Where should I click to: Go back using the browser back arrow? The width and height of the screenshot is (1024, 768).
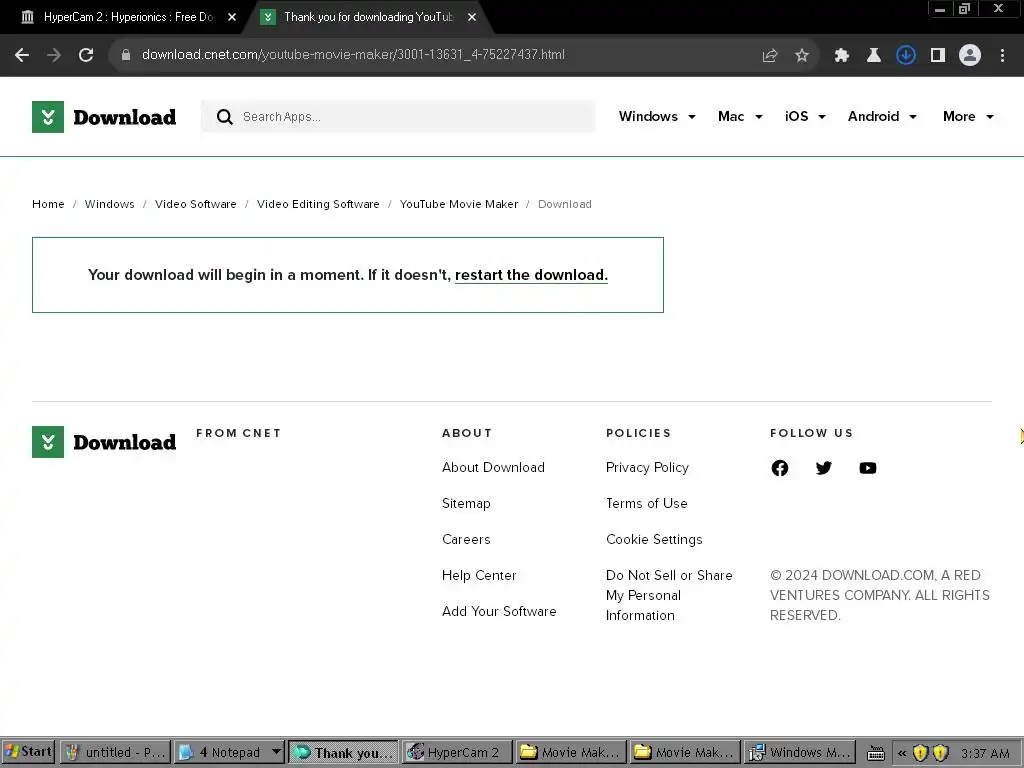coord(22,56)
